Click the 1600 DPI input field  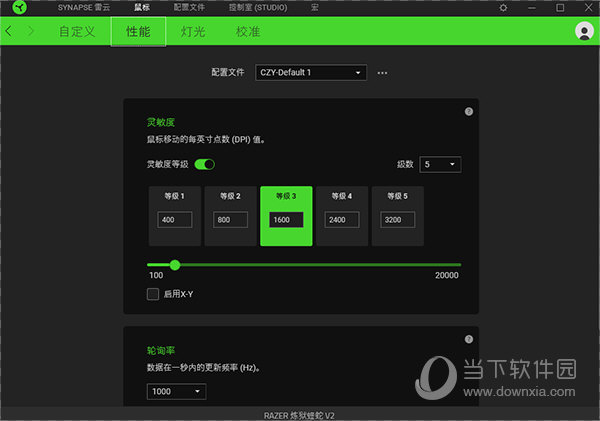click(286, 220)
